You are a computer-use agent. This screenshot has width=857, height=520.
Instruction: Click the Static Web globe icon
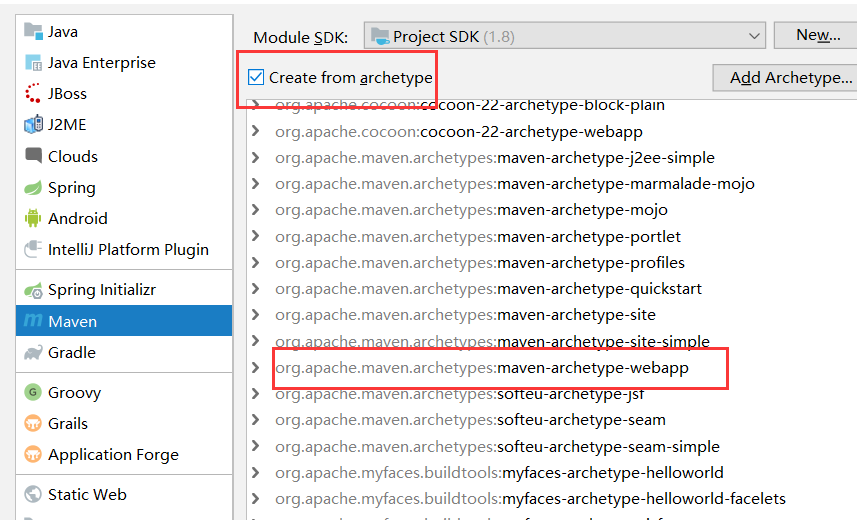33,494
